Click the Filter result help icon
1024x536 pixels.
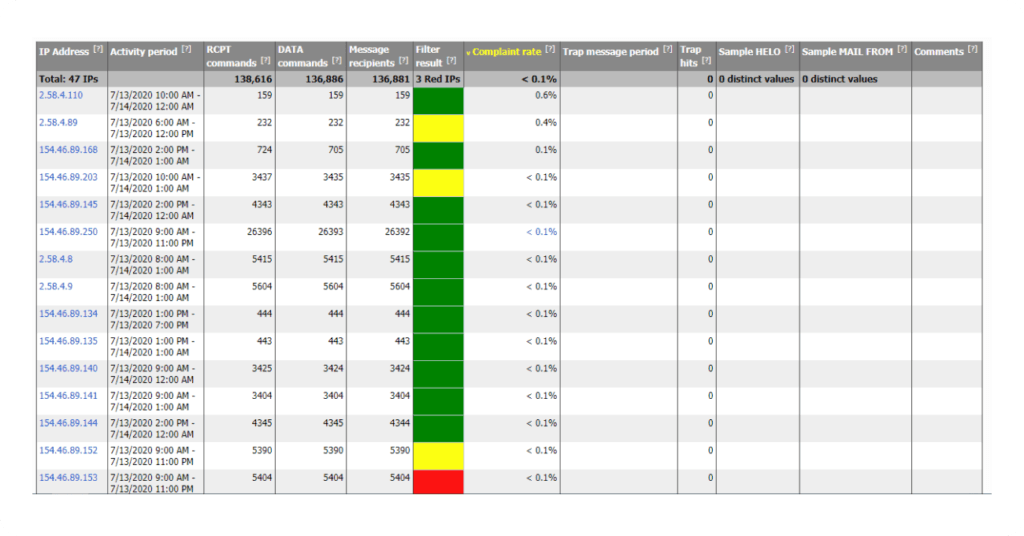(x=452, y=61)
